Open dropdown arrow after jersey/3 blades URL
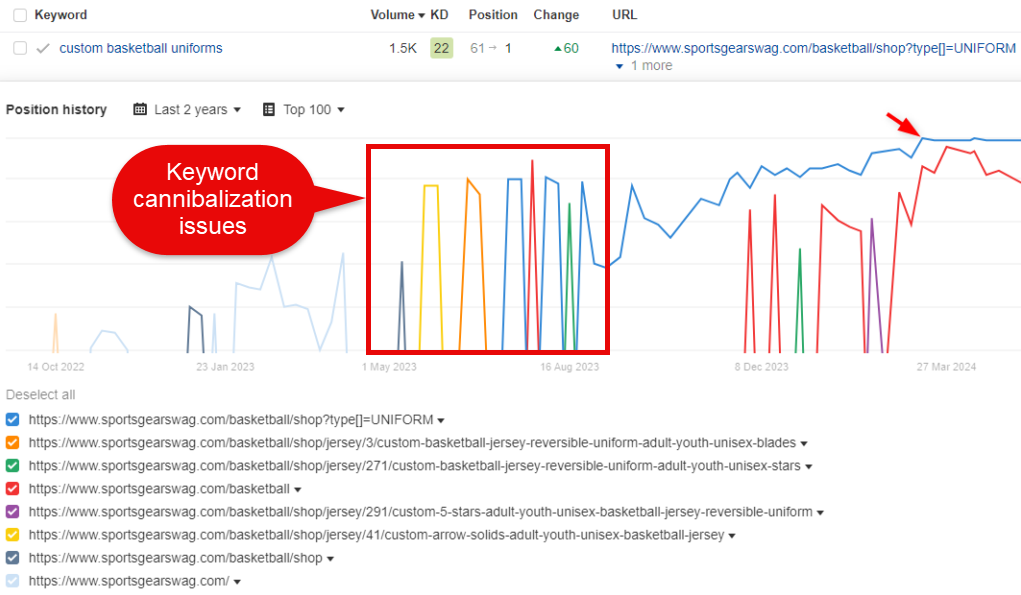This screenshot has height=595, width=1021. 804,444
